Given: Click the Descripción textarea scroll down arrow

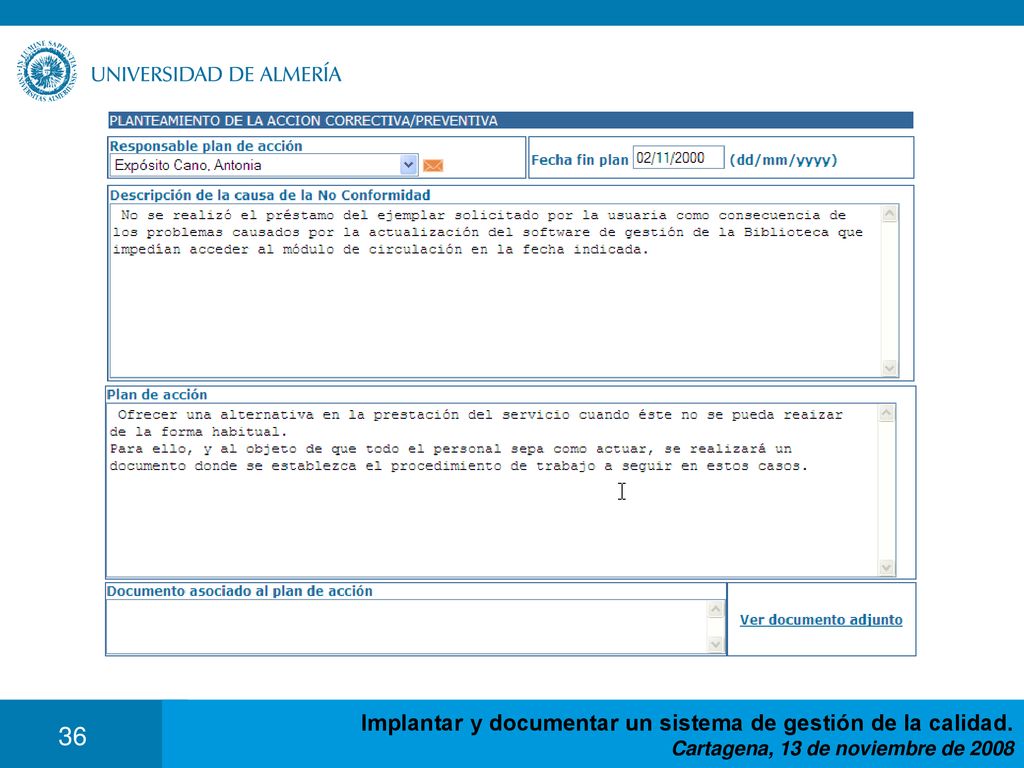Looking at the screenshot, I should tap(889, 368).
